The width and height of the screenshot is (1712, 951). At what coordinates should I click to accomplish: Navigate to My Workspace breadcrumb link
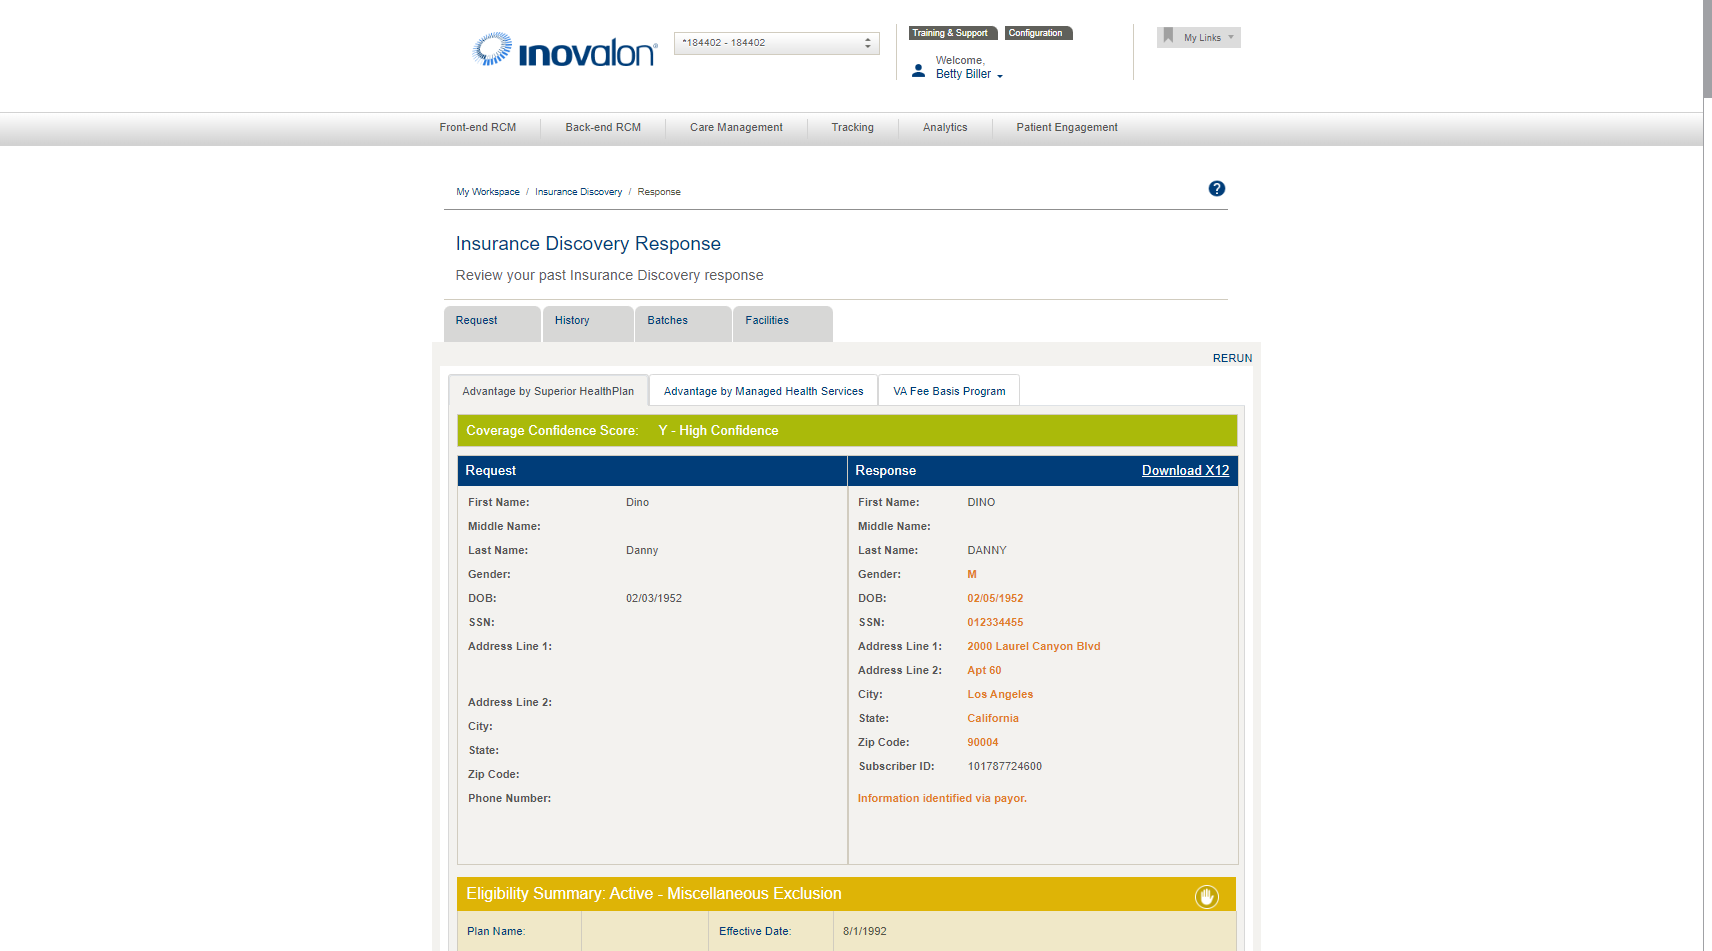coord(487,191)
